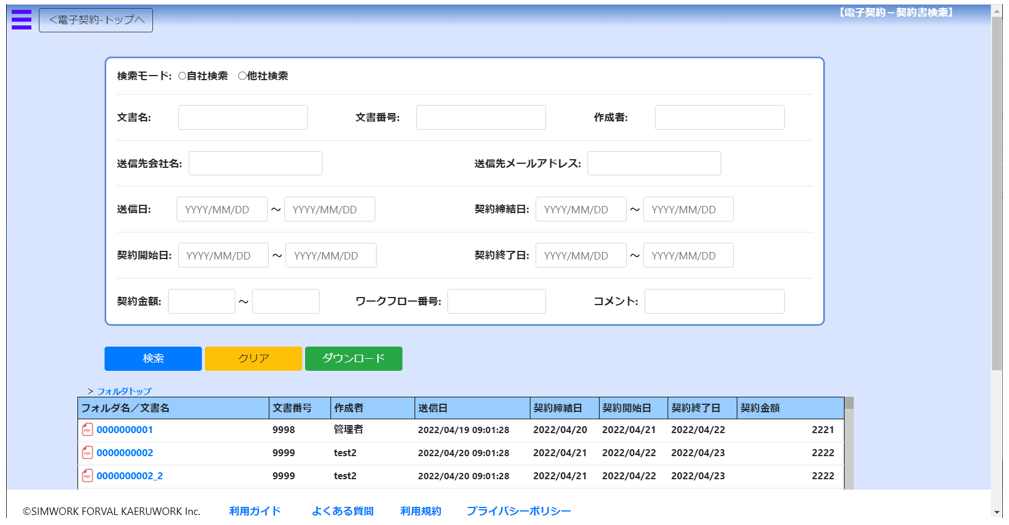This screenshot has height=525, width=1009.
Task: Click the 送信日 end date field
Action: [330, 210]
